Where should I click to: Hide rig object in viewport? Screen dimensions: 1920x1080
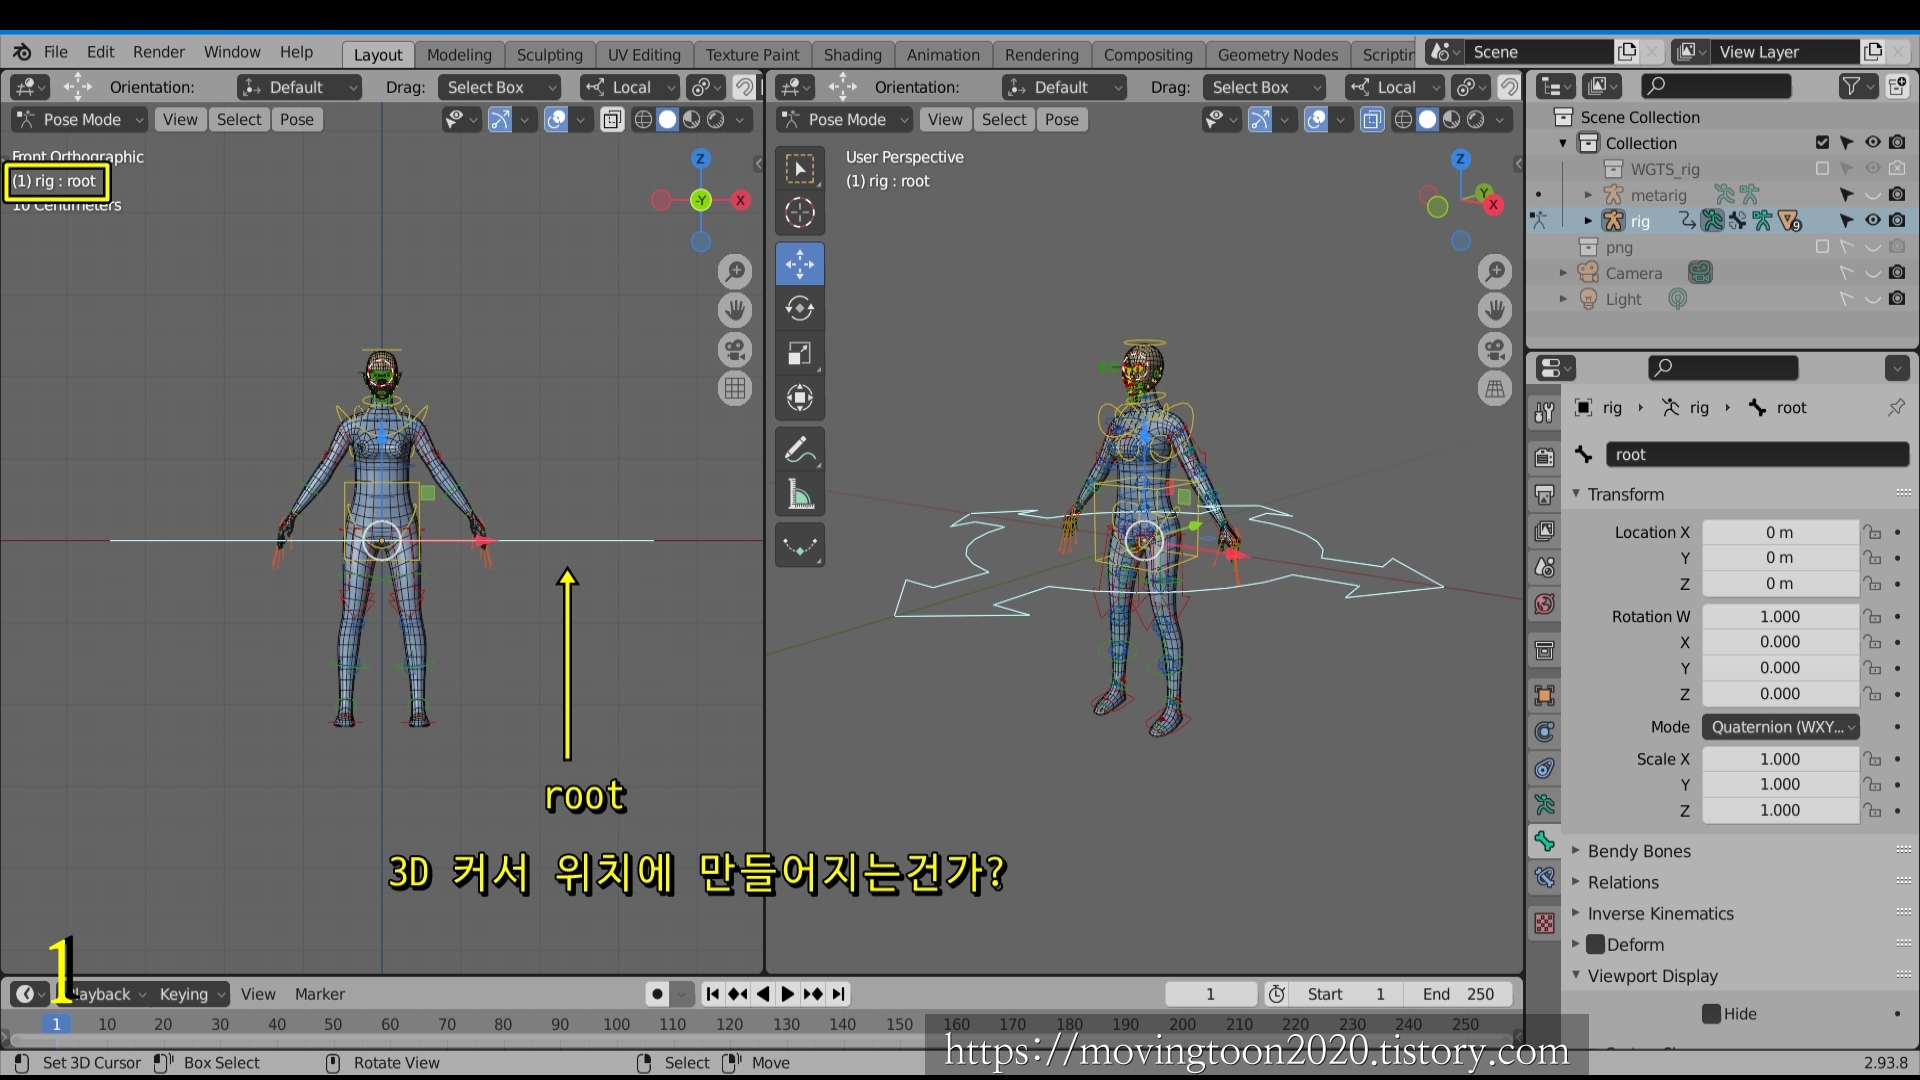pos(1872,221)
